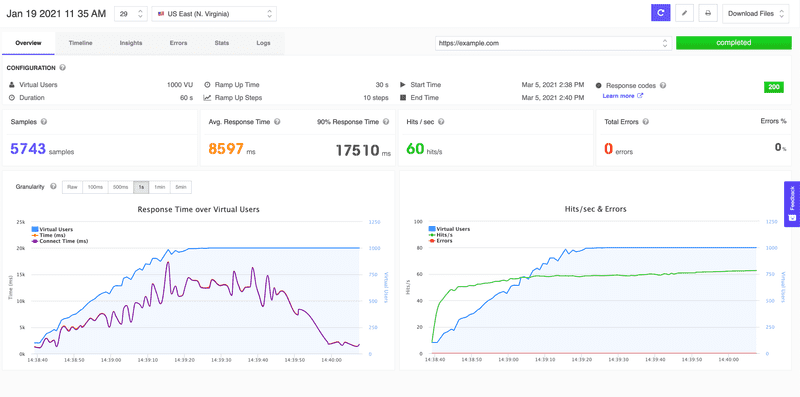Select 1s granularity
Image resolution: width=800 pixels, height=397 pixels.
[x=141, y=187]
